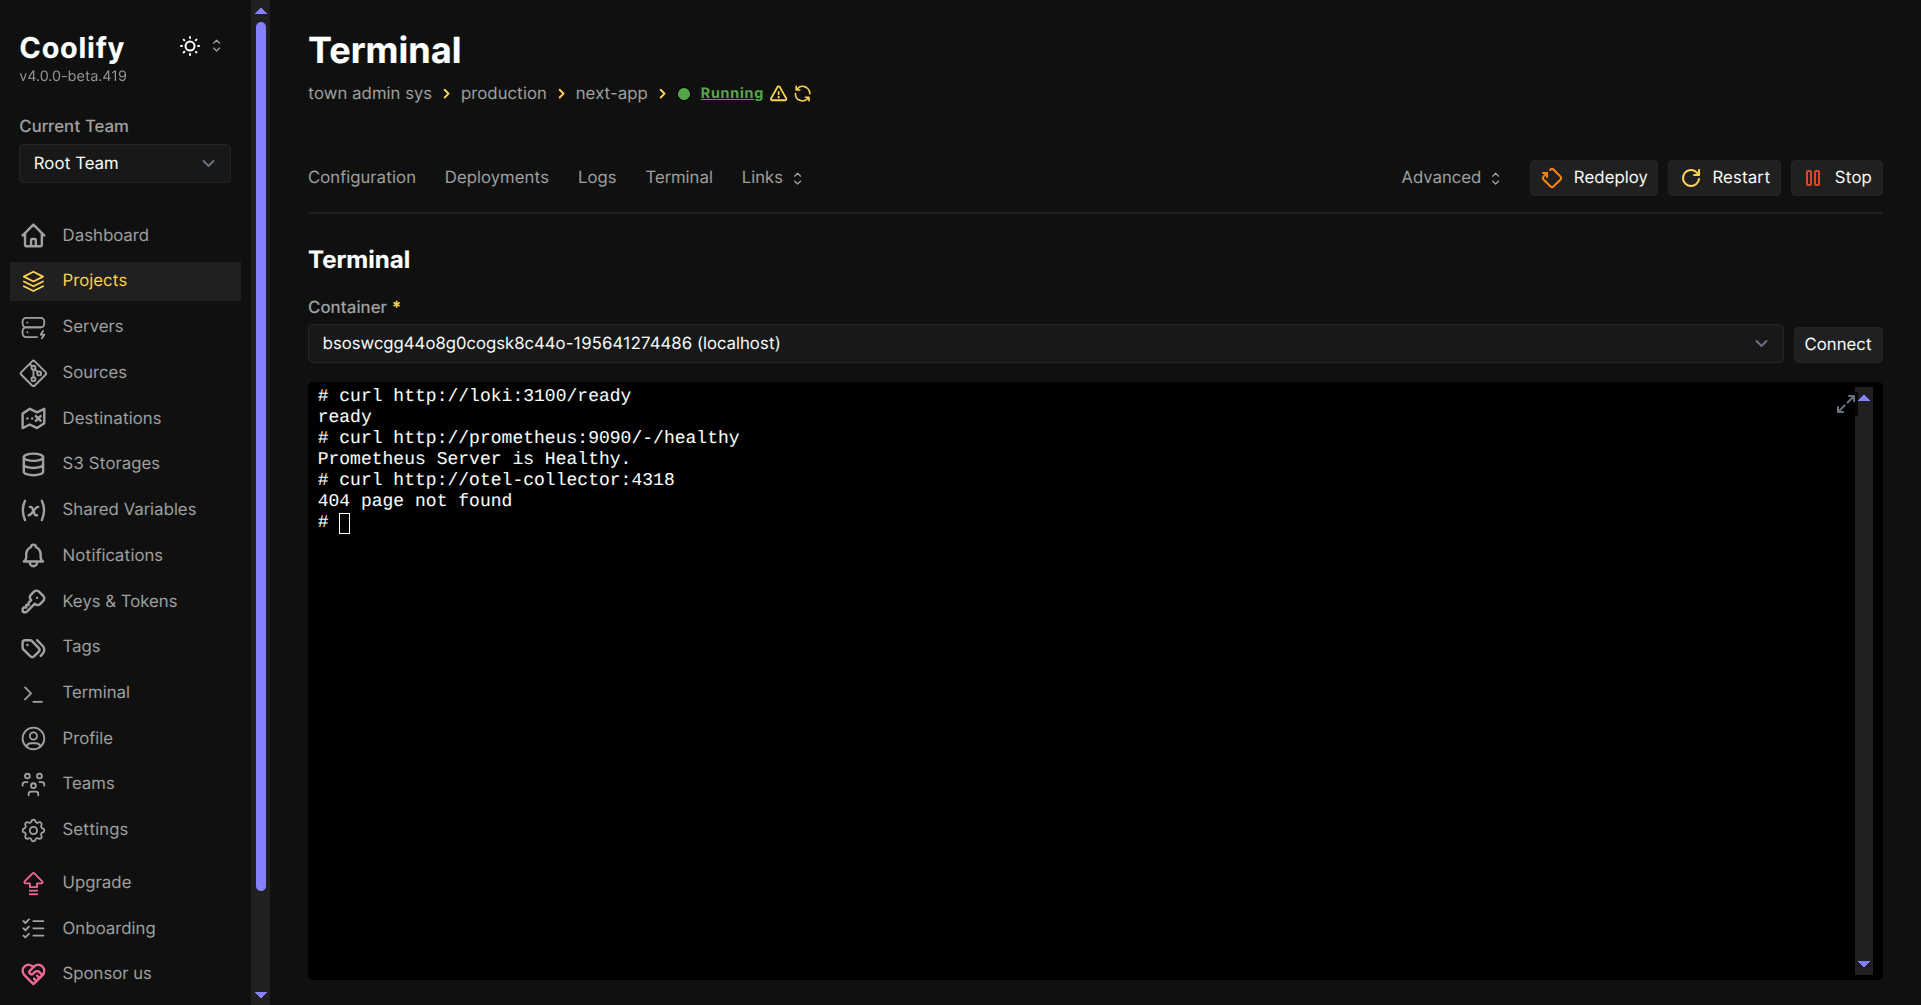Viewport: 1921px width, 1005px height.
Task: Expand terminal to fullscreen with arrows icon
Action: click(x=1845, y=404)
